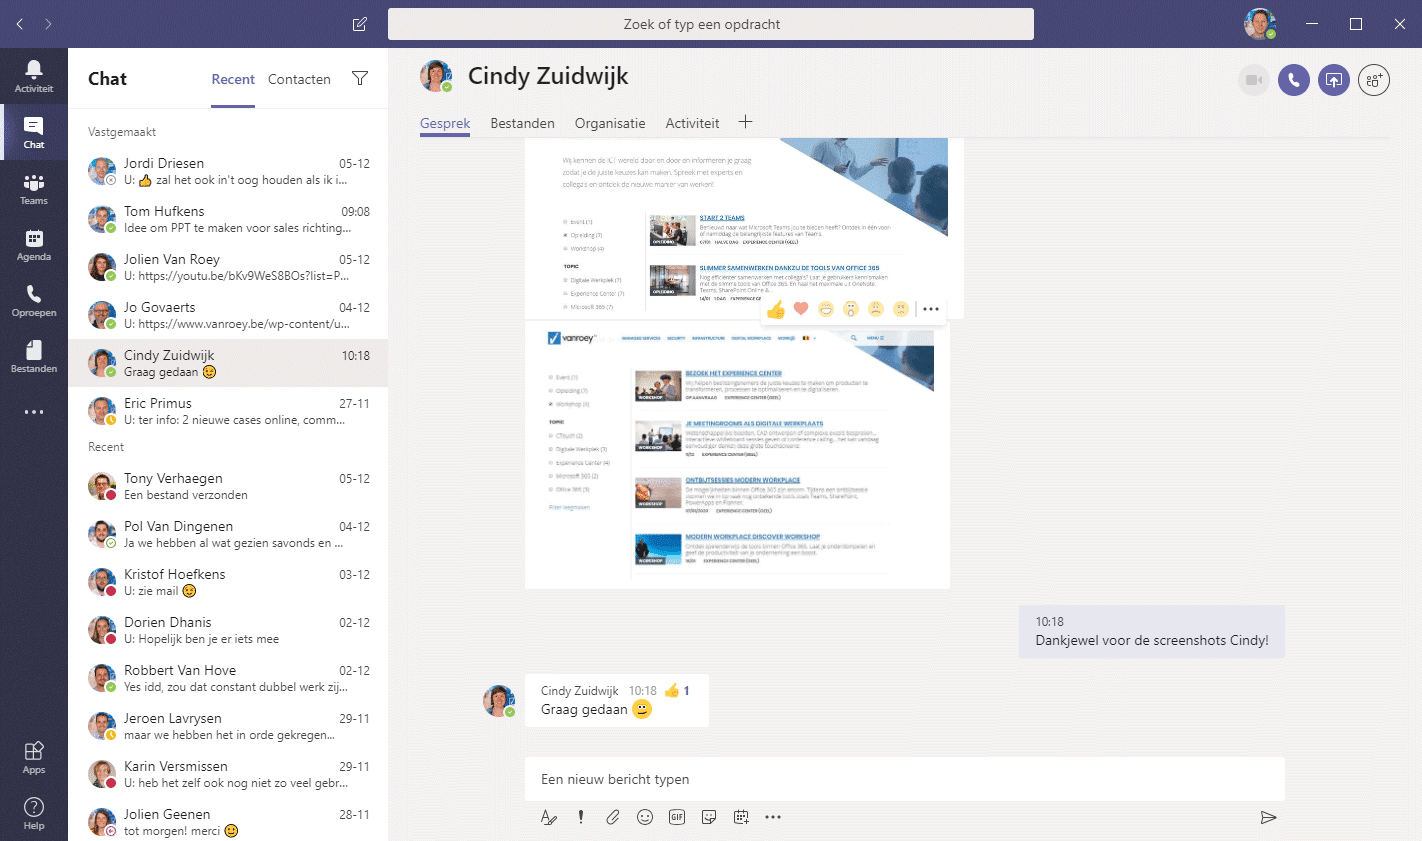Open chat with Tony Verhaegen
Screen dimensions: 1422x841
tap(228, 486)
